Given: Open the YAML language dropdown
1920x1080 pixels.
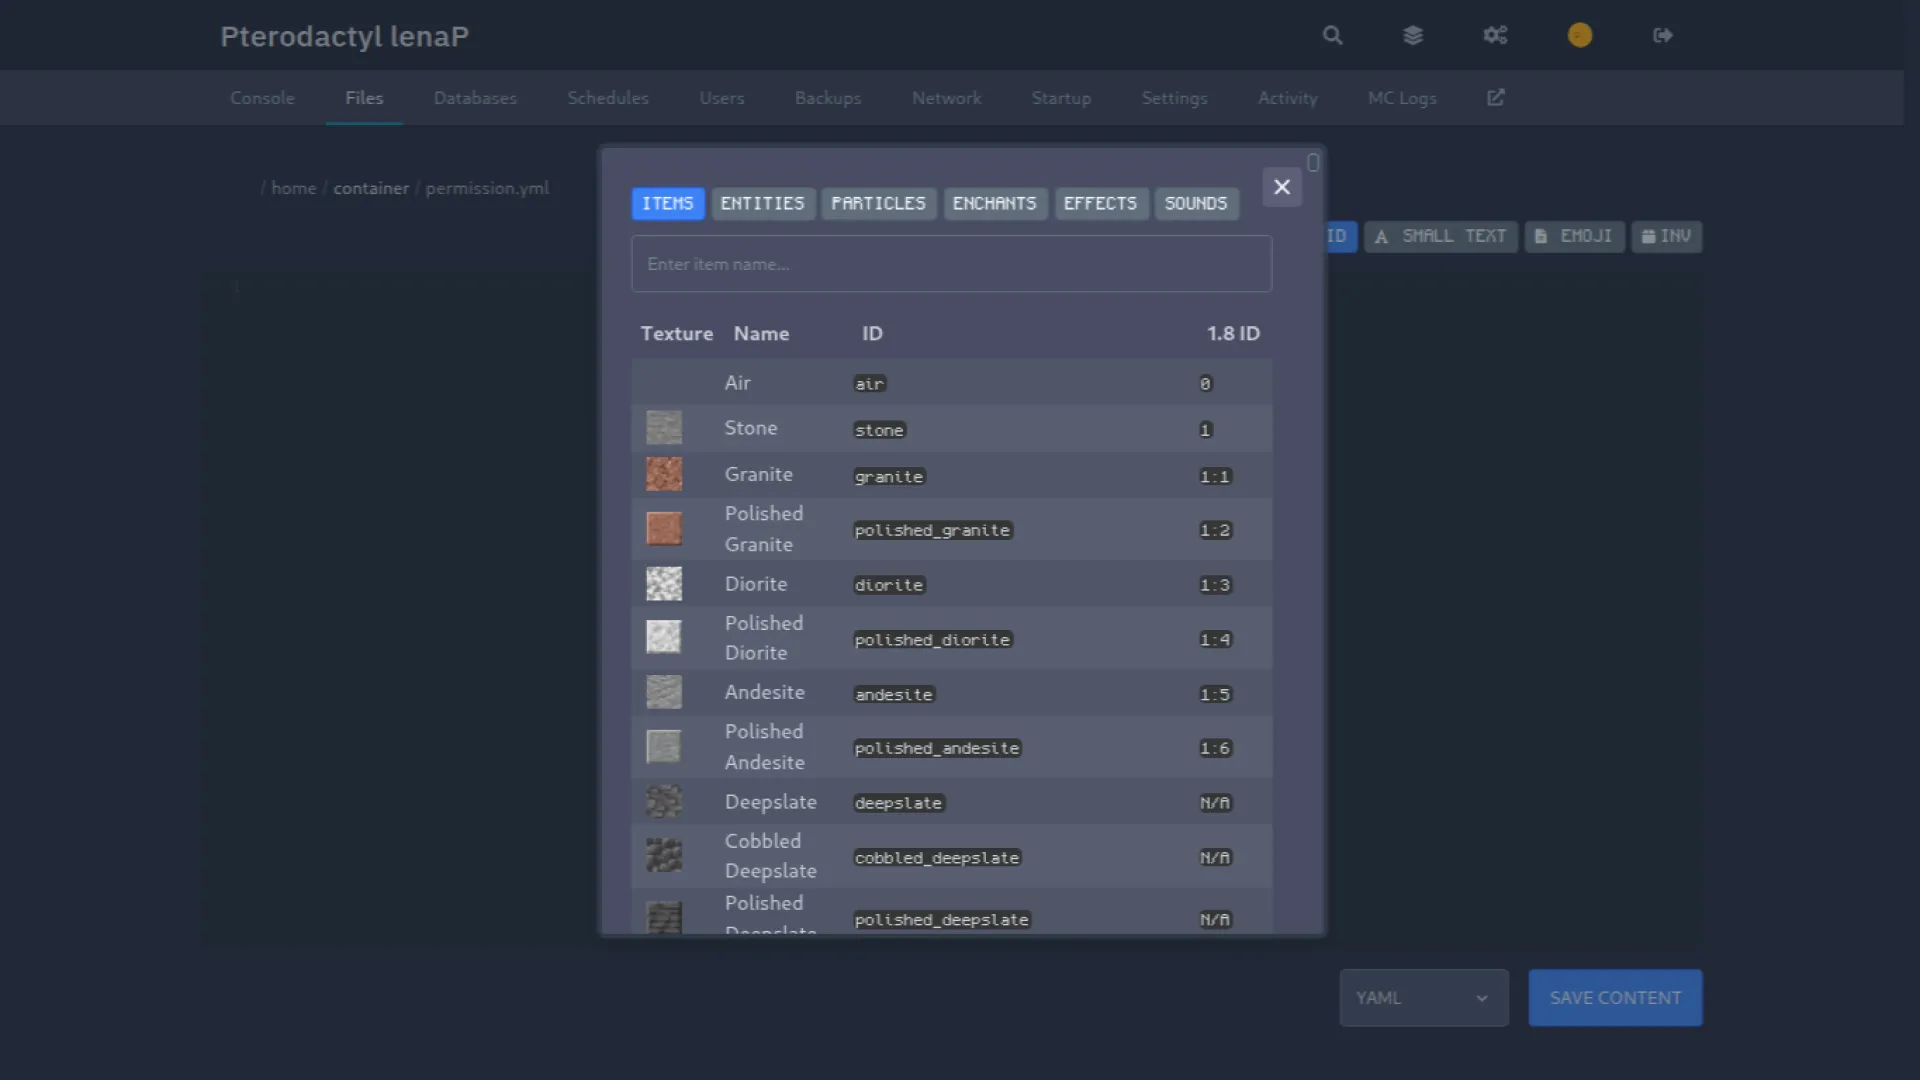Looking at the screenshot, I should tap(1423, 997).
